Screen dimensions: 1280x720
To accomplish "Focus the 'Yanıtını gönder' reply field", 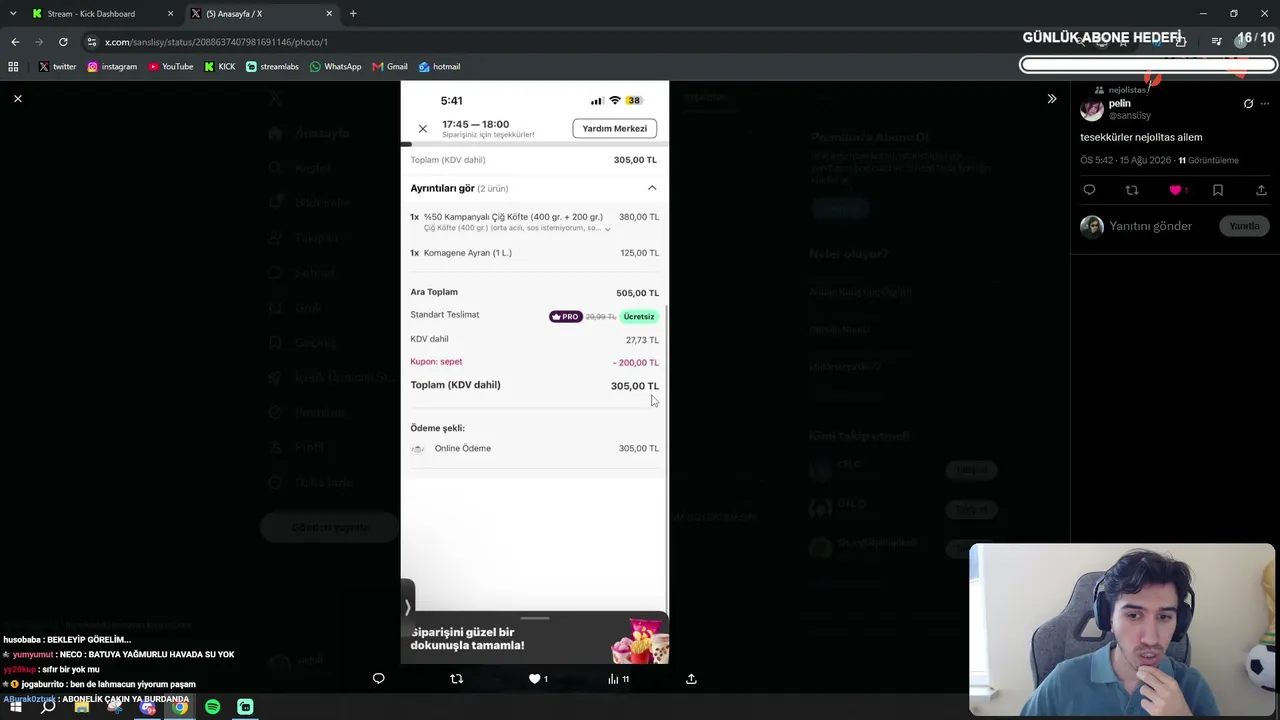I will point(1151,226).
